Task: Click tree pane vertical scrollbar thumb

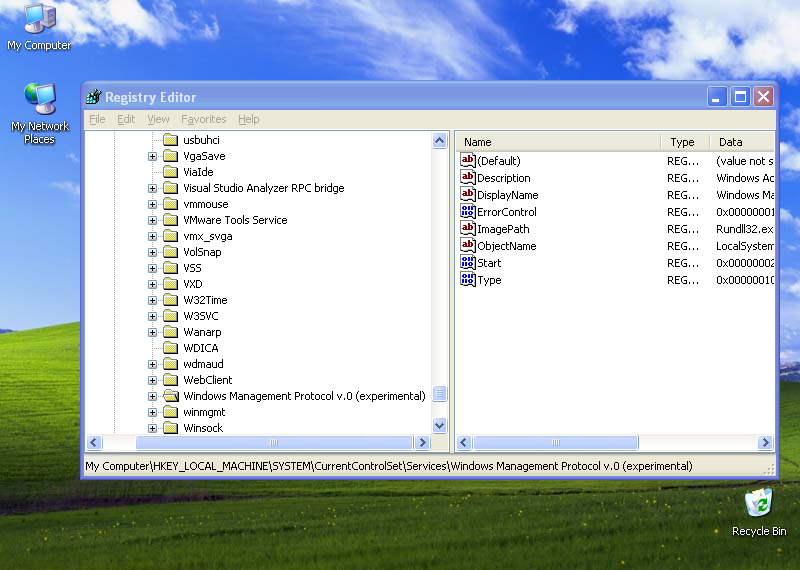Action: click(x=439, y=393)
